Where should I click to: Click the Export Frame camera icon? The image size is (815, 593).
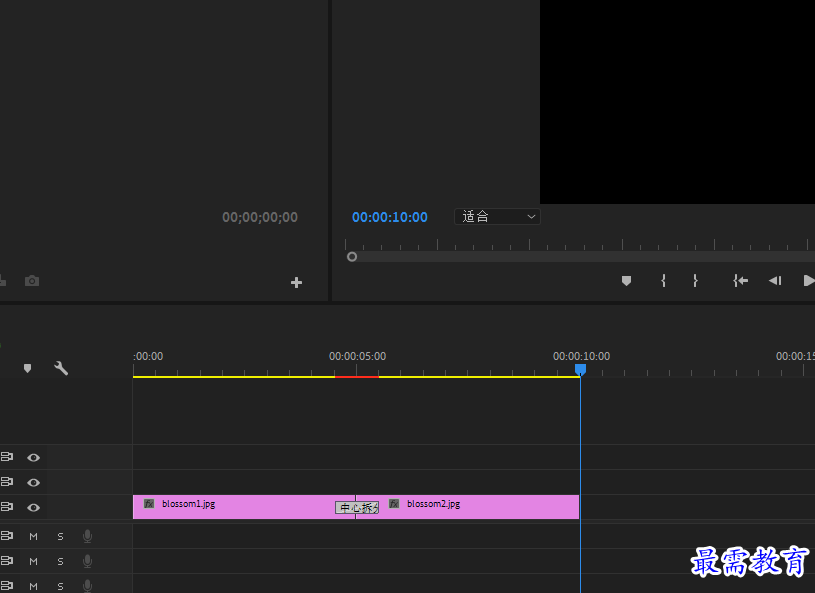click(x=32, y=281)
